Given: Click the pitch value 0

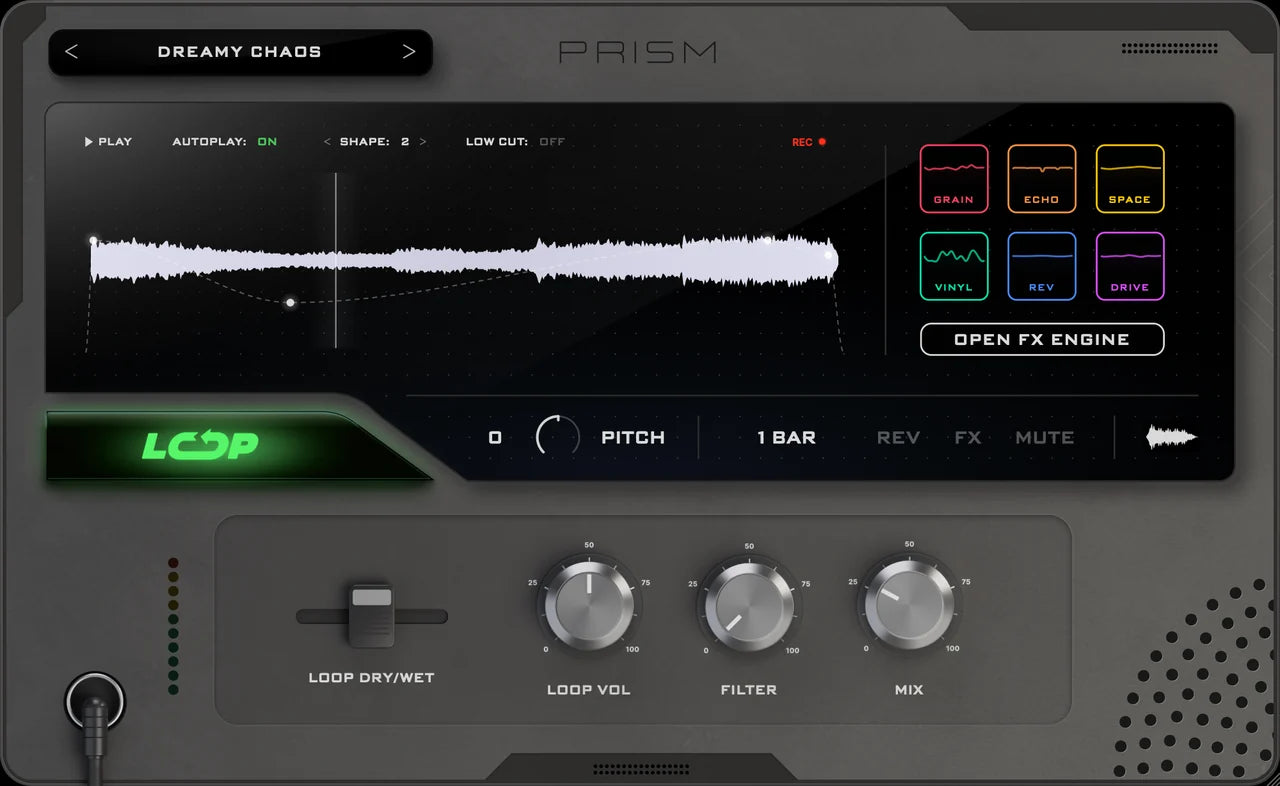Looking at the screenshot, I should tap(495, 437).
